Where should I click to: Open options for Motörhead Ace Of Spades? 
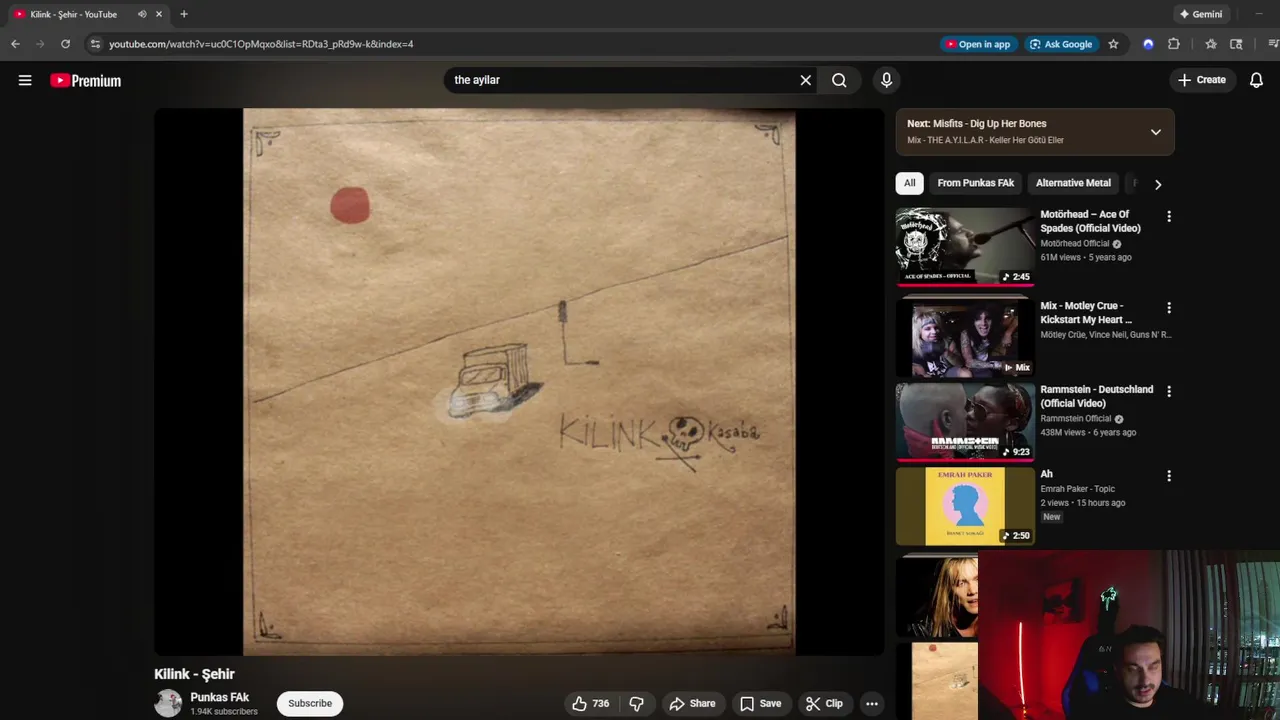pyautogui.click(x=1168, y=216)
